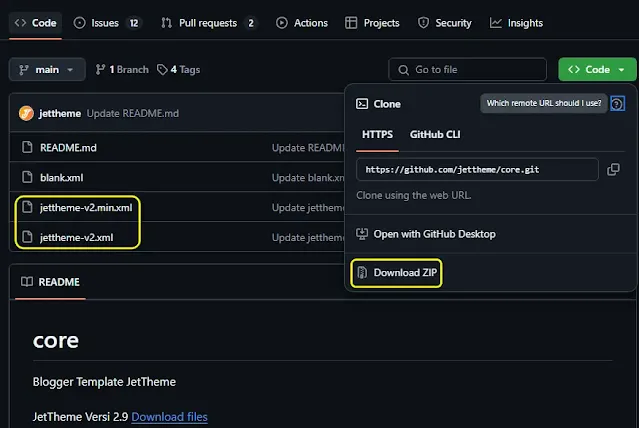Click the Clone terminal icon

click(362, 104)
